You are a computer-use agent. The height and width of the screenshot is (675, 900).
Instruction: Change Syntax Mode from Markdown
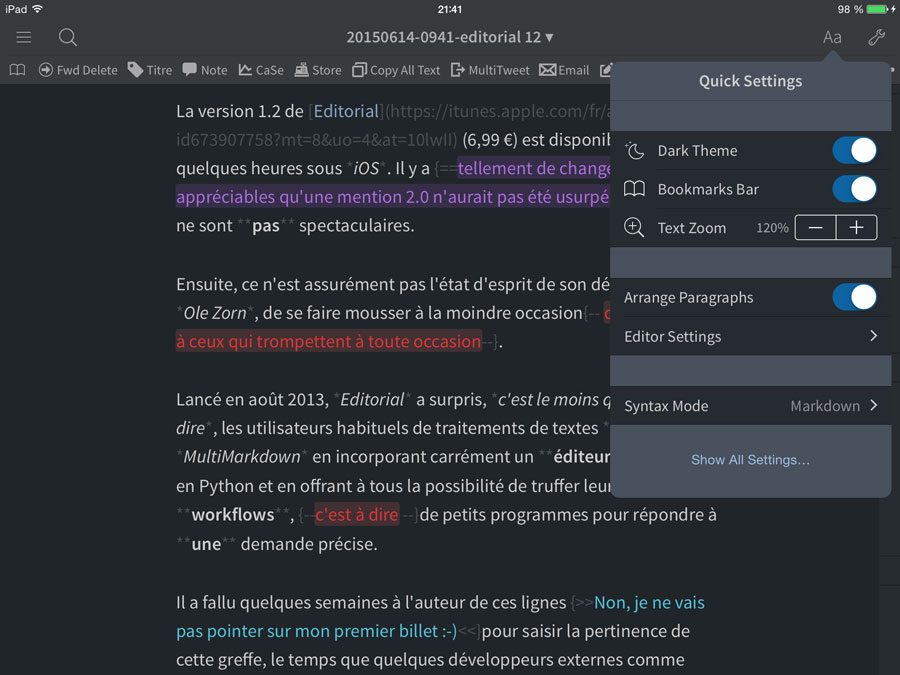pos(751,406)
